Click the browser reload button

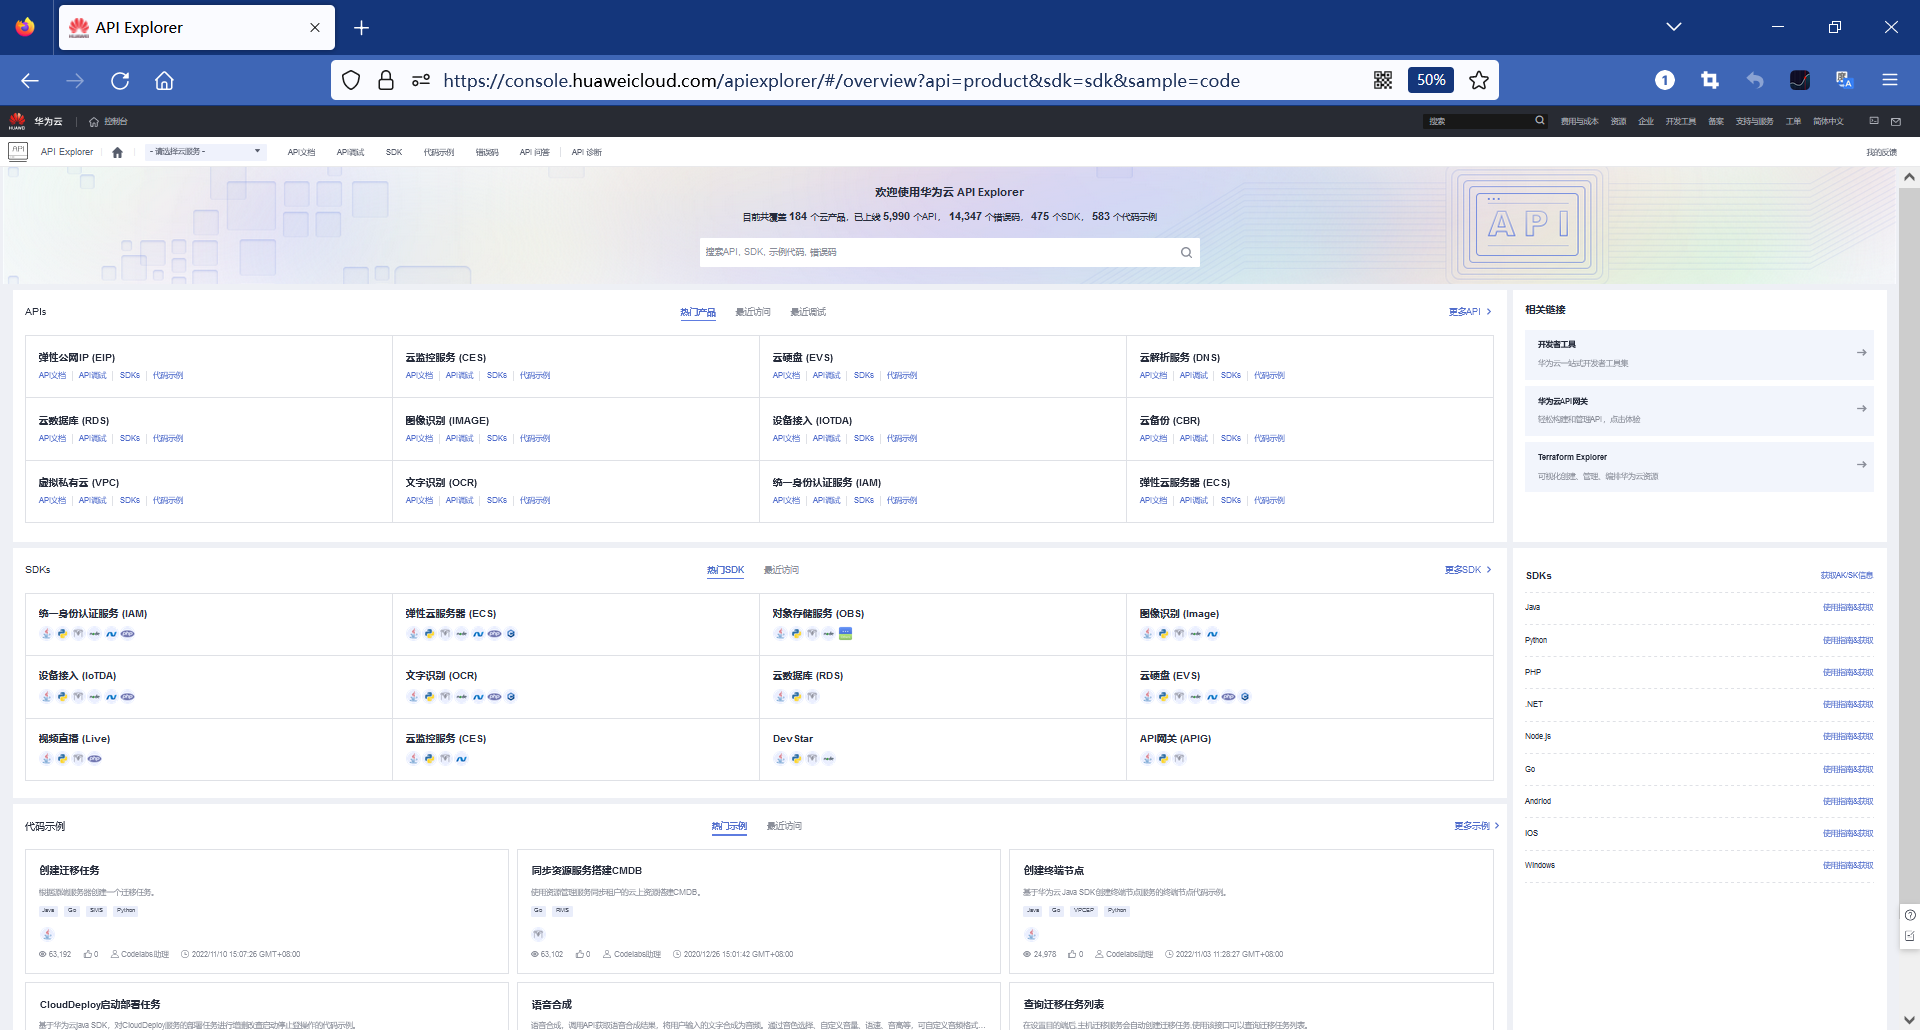pos(120,81)
